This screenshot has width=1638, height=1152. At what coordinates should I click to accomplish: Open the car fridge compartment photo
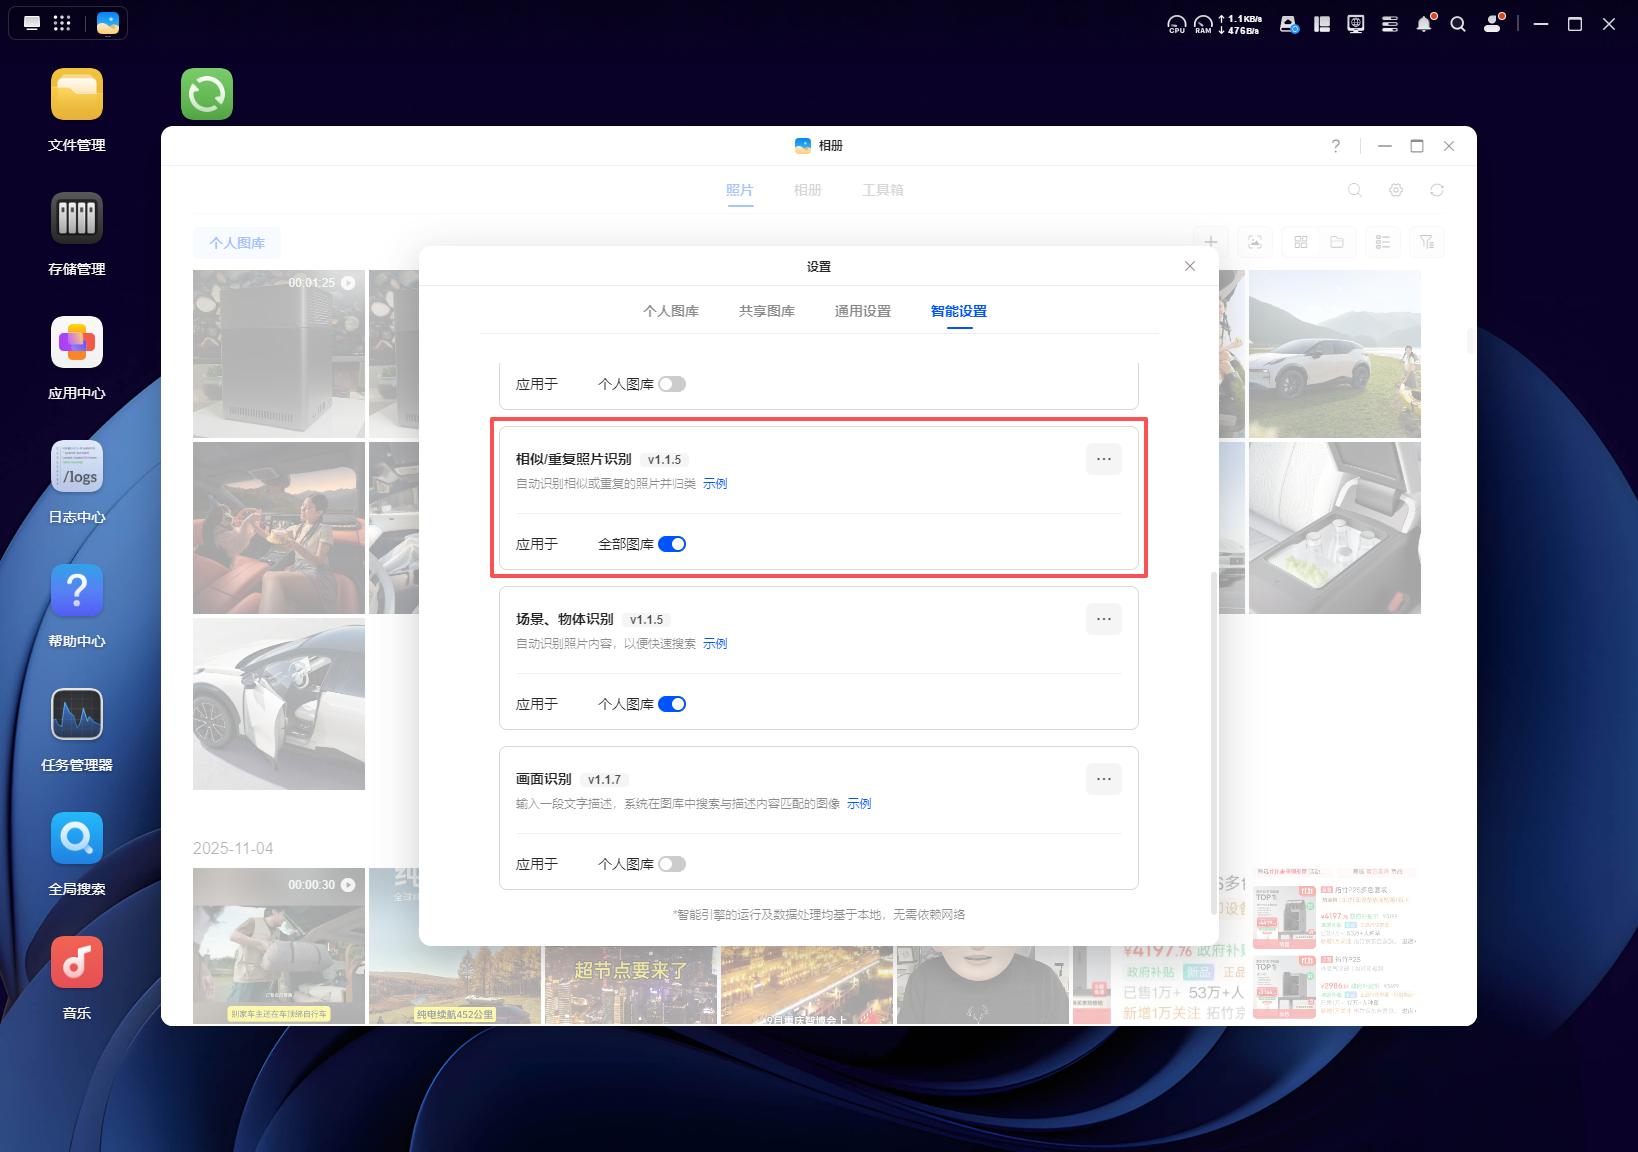coord(1335,528)
